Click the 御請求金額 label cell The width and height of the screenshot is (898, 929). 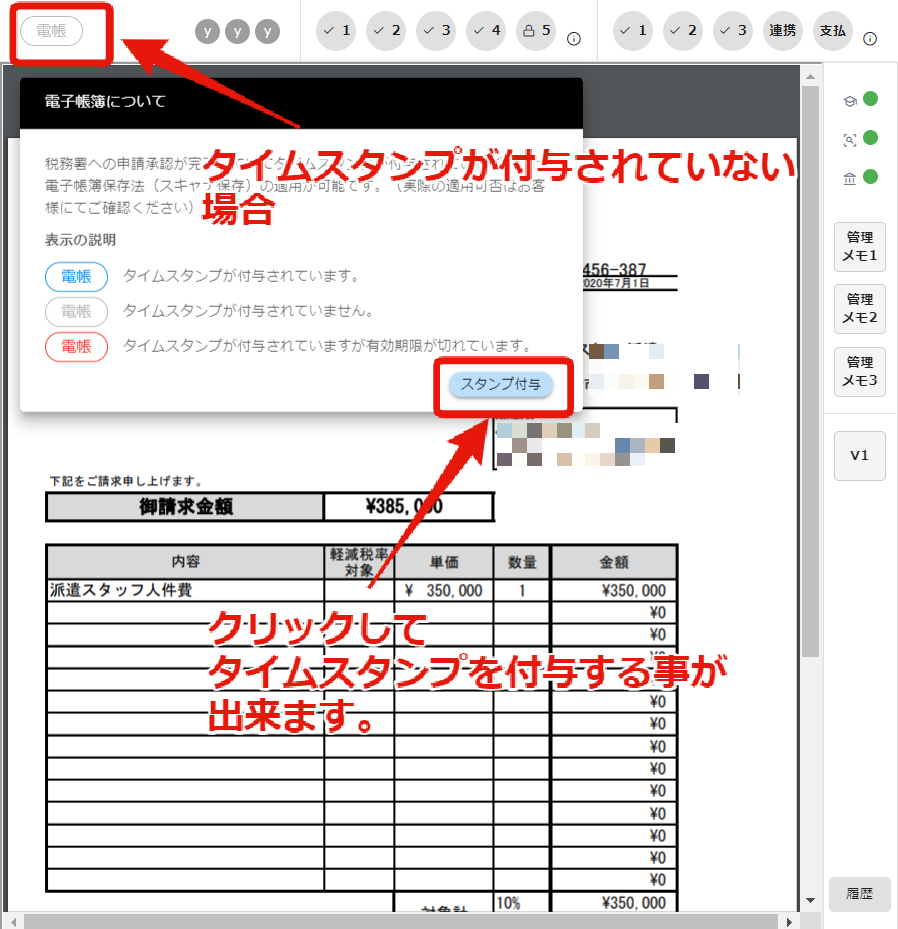coord(185,507)
